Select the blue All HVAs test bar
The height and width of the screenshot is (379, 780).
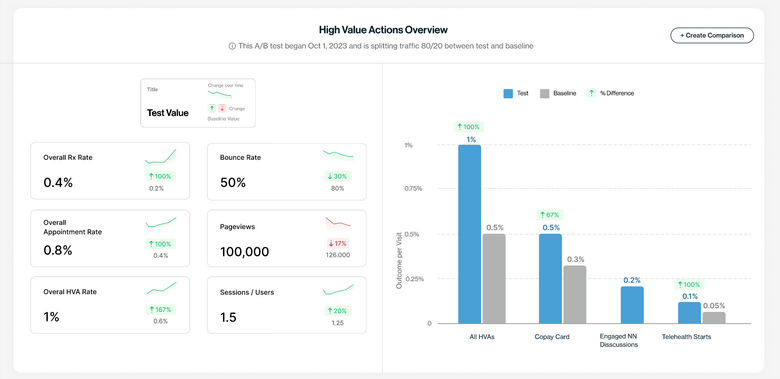(470, 234)
